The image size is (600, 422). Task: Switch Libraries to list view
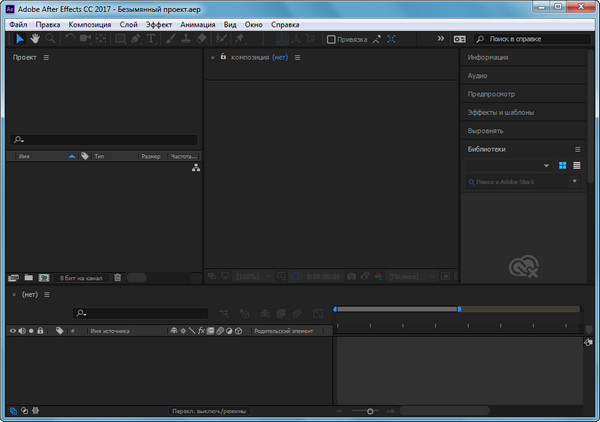[577, 165]
